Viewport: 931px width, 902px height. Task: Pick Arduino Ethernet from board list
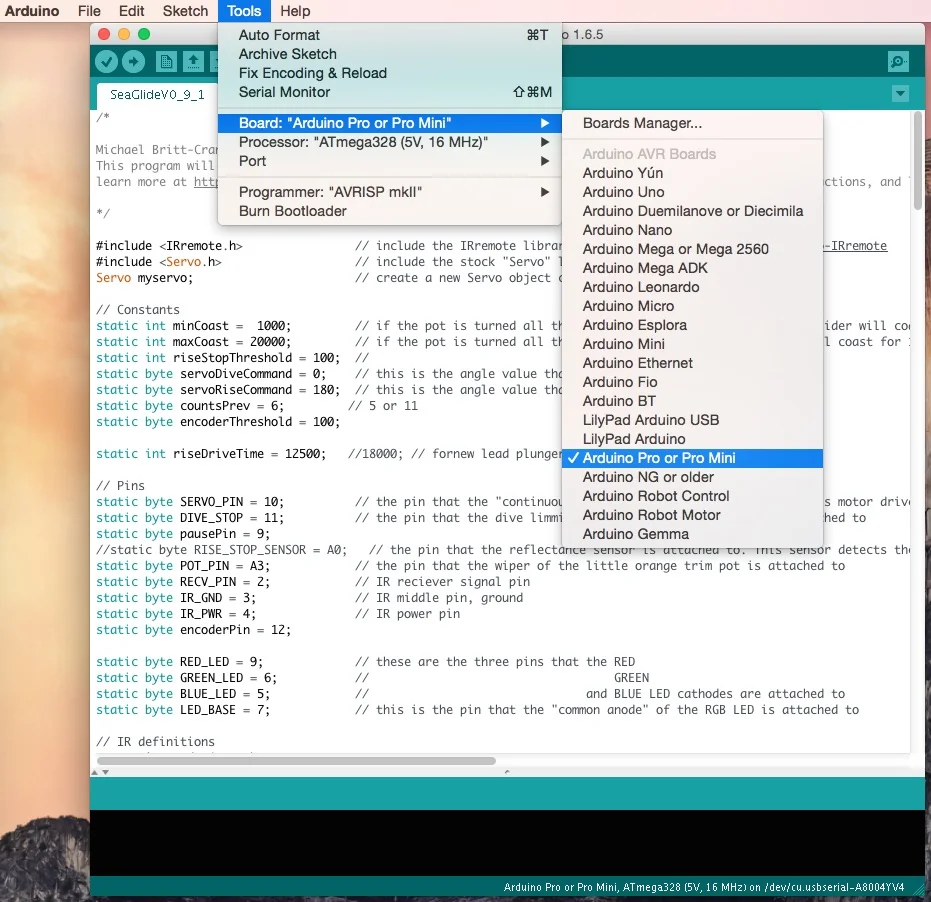[692, 363]
